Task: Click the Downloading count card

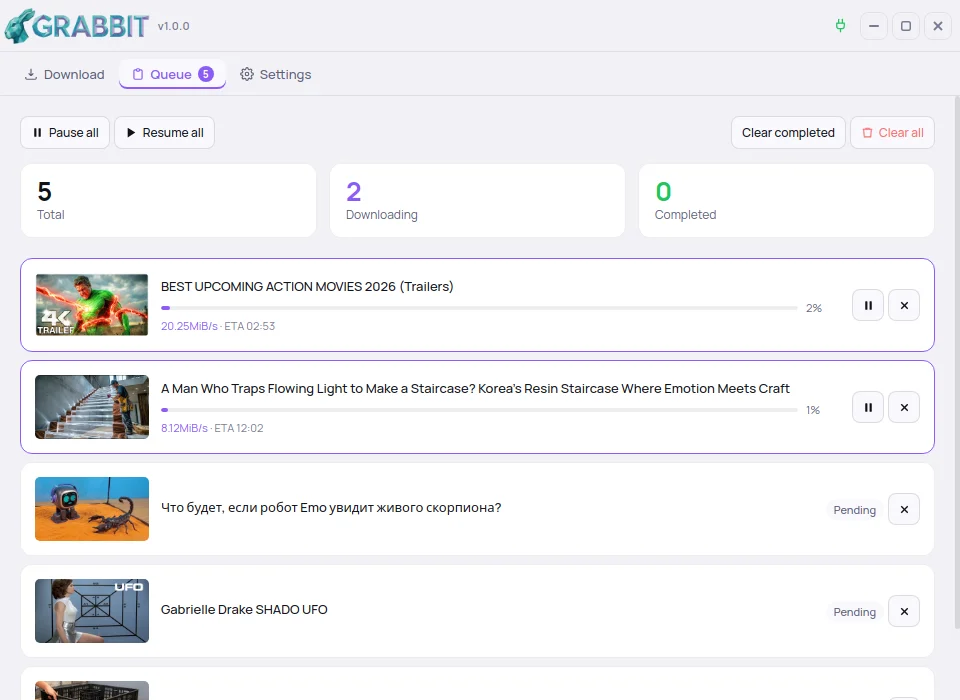Action: click(x=478, y=200)
